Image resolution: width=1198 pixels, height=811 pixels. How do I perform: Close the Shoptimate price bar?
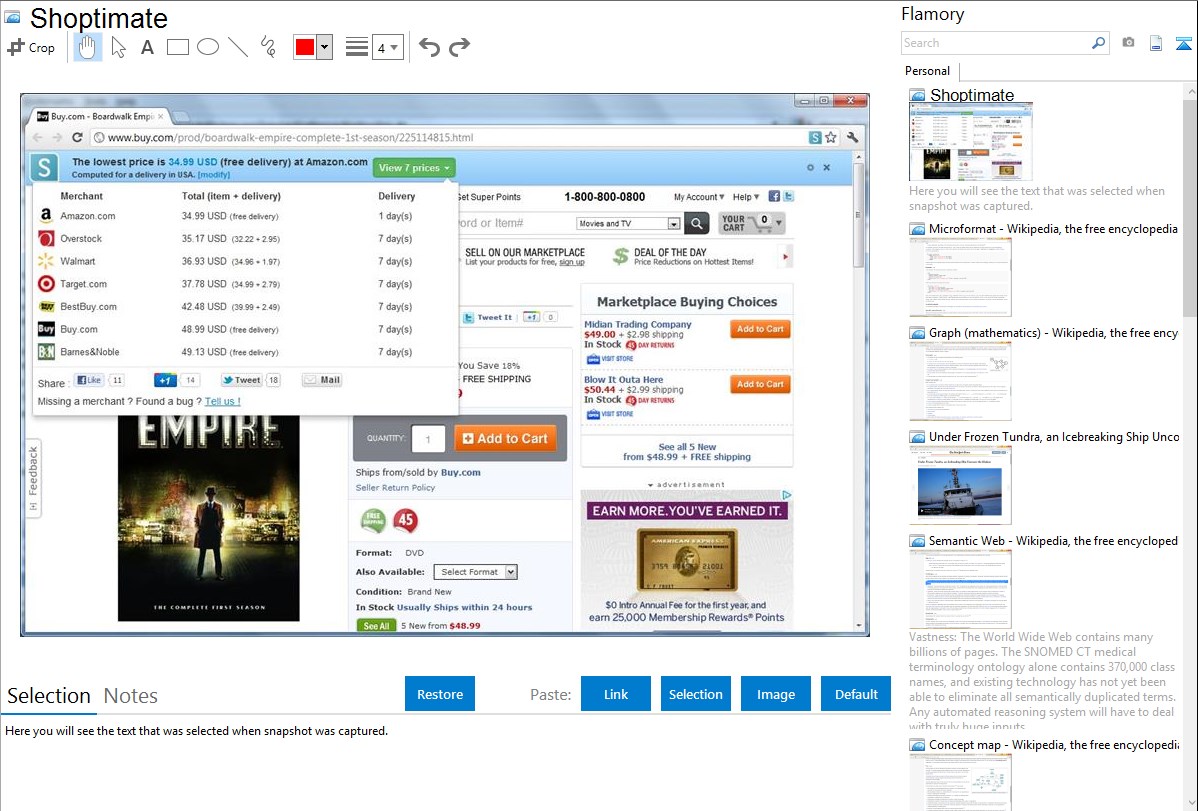pos(827,167)
